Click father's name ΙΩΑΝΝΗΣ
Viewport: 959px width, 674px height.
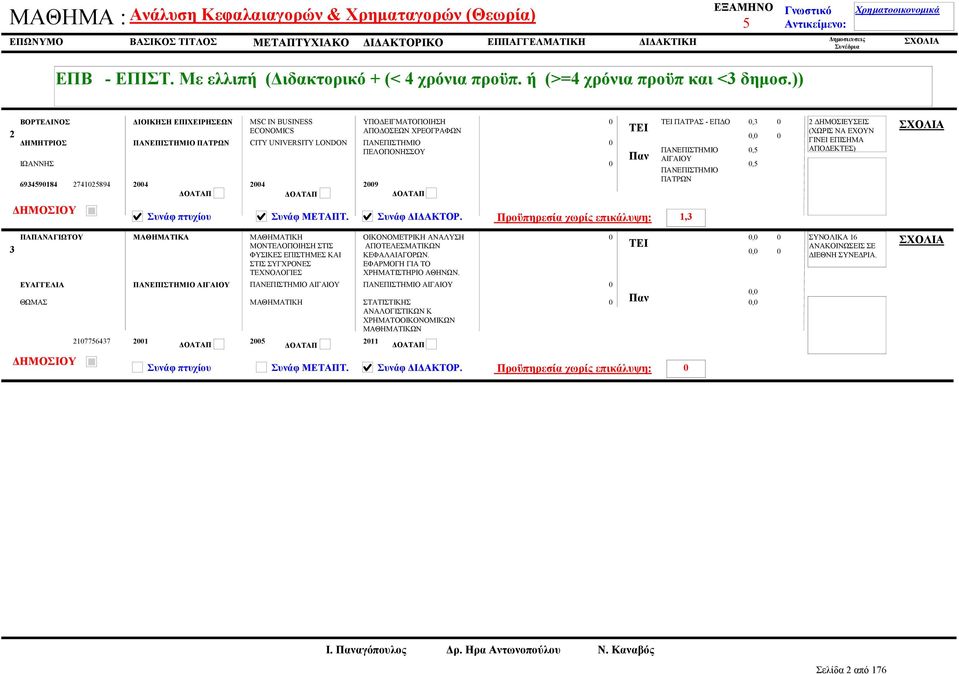click(x=37, y=164)
